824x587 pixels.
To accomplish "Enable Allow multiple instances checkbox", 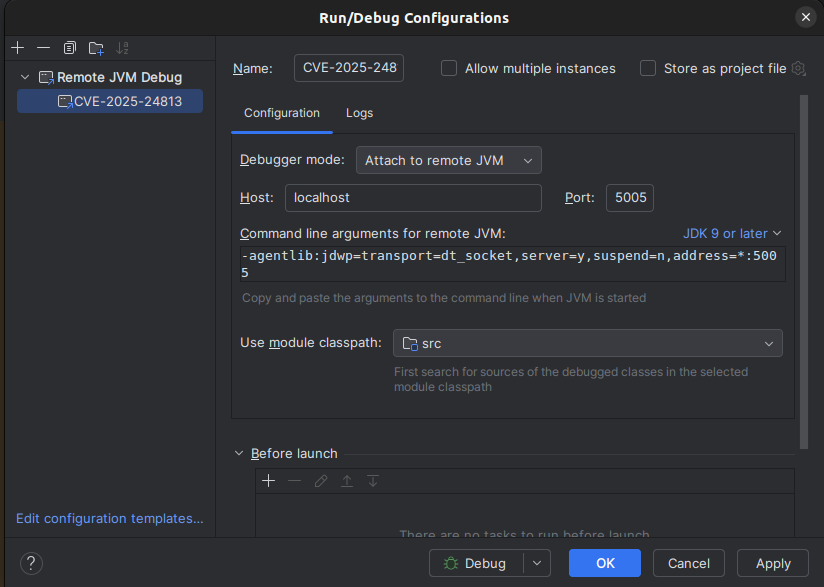I will point(449,69).
